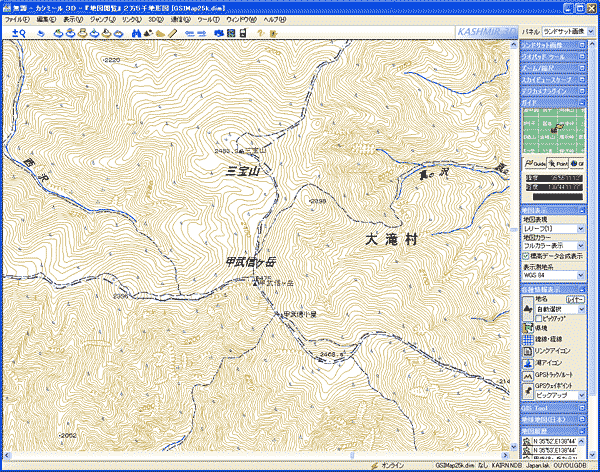Click the yellow question mark help icon
The width and height of the screenshot is (600, 472).
tap(261, 34)
